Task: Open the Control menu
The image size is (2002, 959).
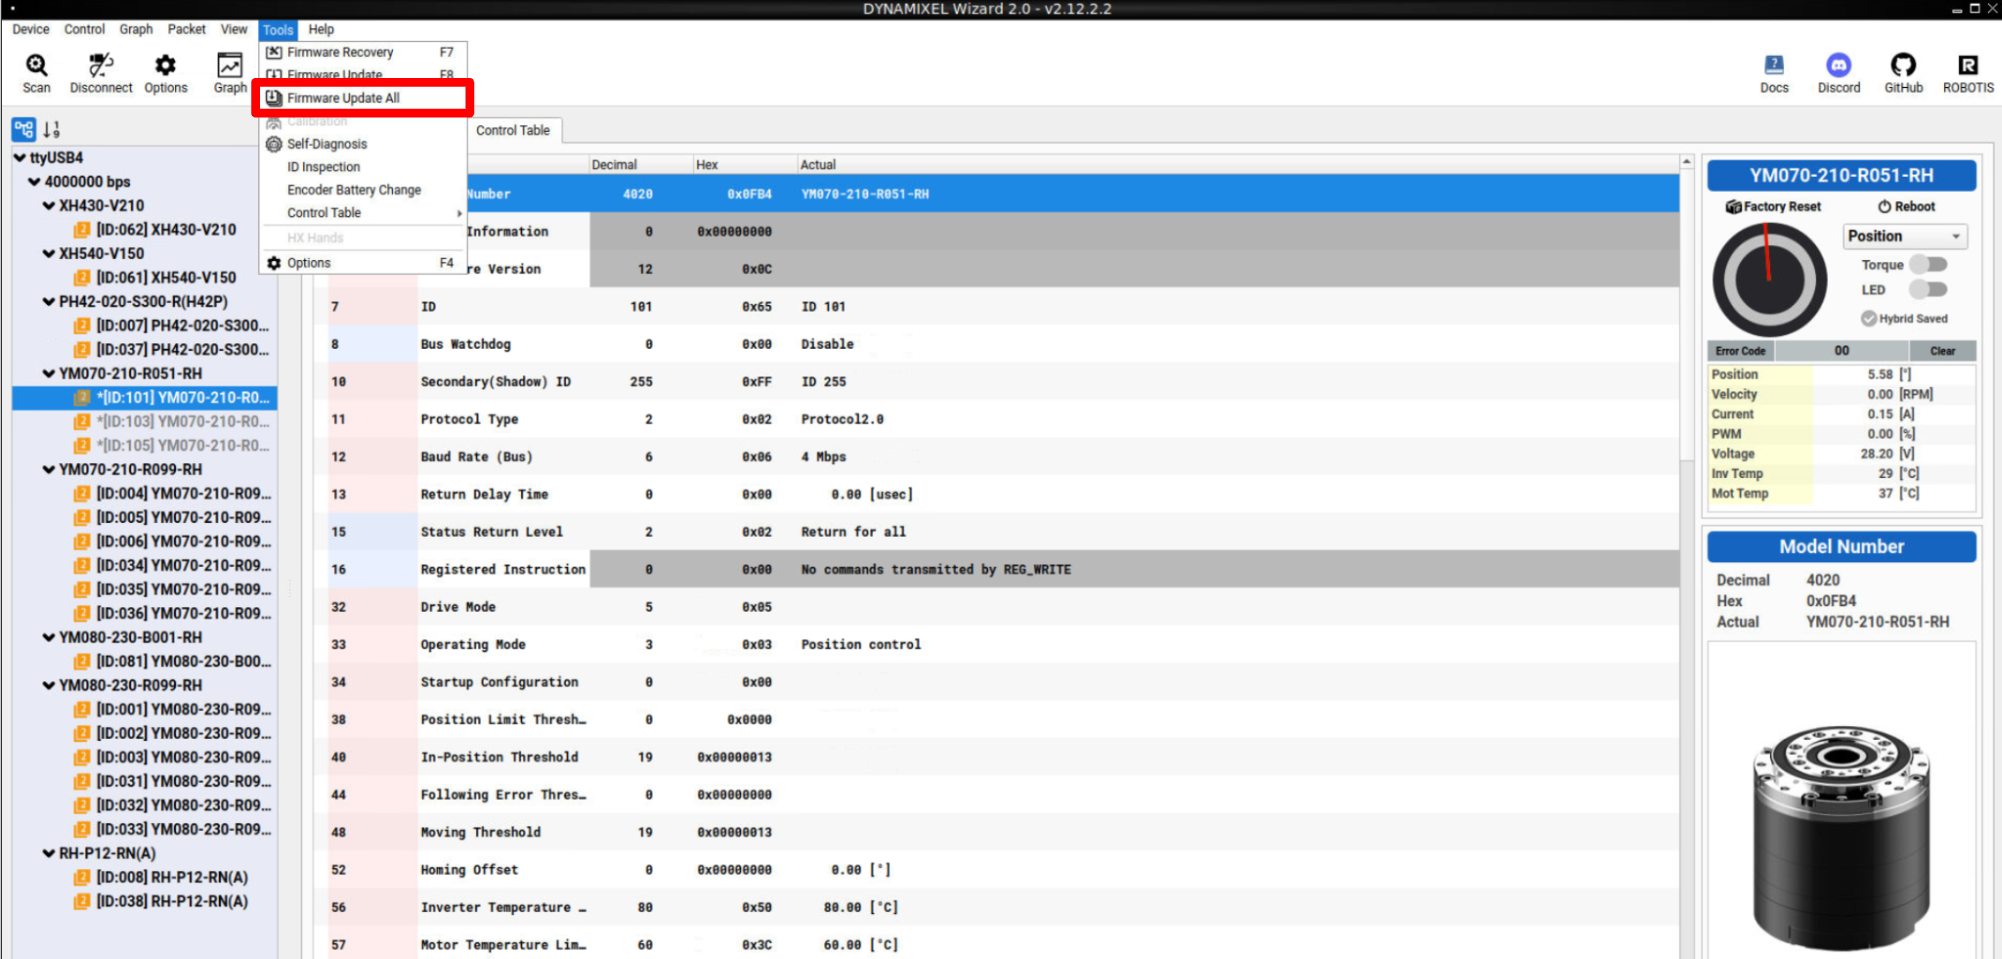Action: 84,29
